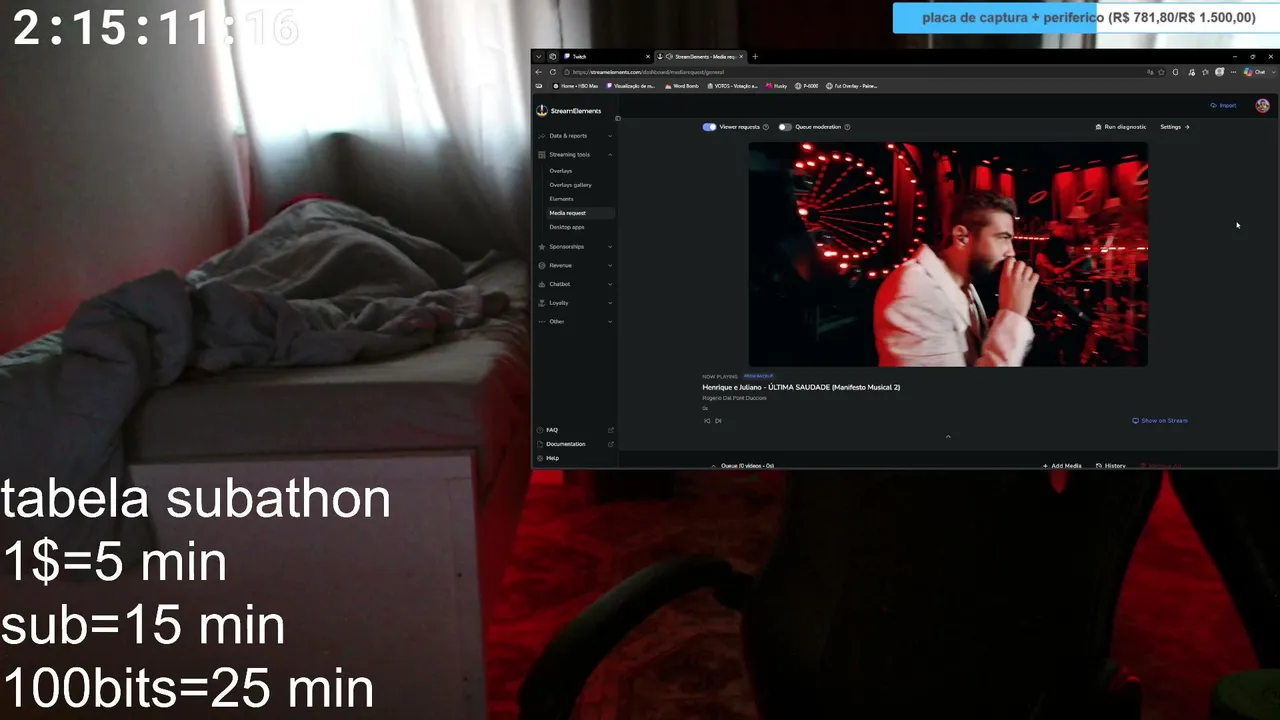The image size is (1280, 720).
Task: Open the StreamElements account avatar
Action: 1262,106
